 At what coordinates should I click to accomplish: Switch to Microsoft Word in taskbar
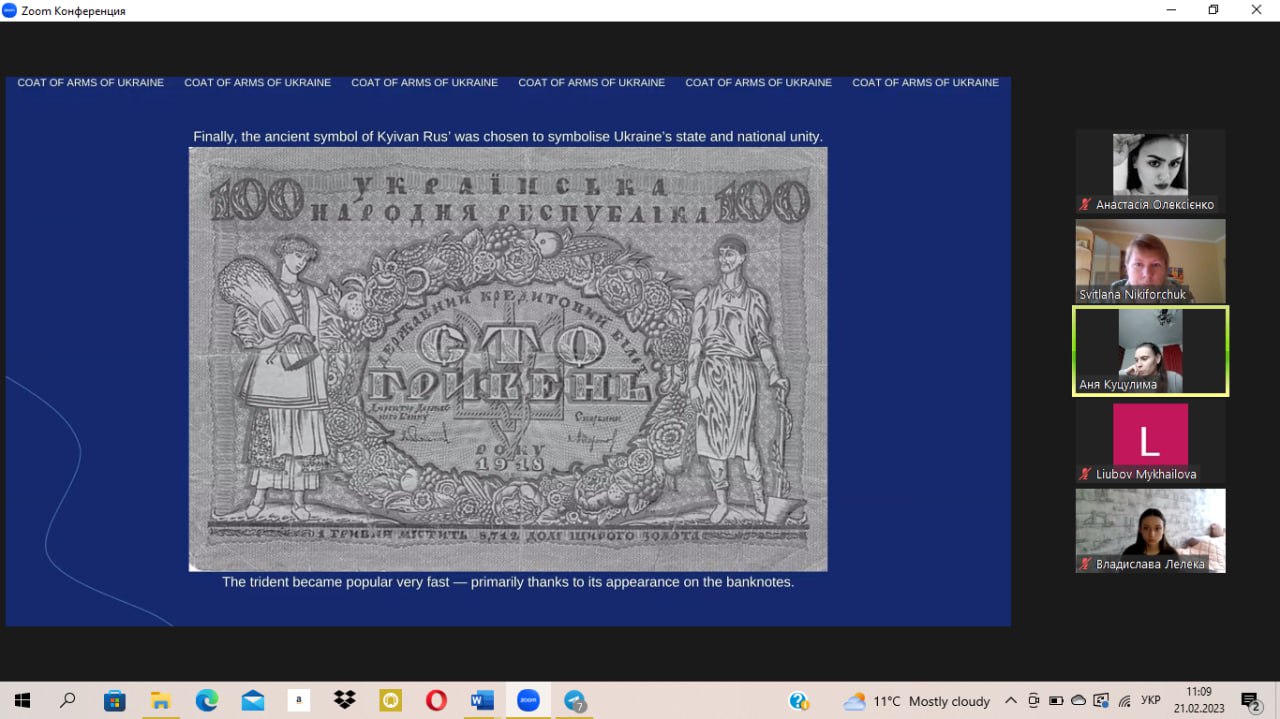pos(482,701)
